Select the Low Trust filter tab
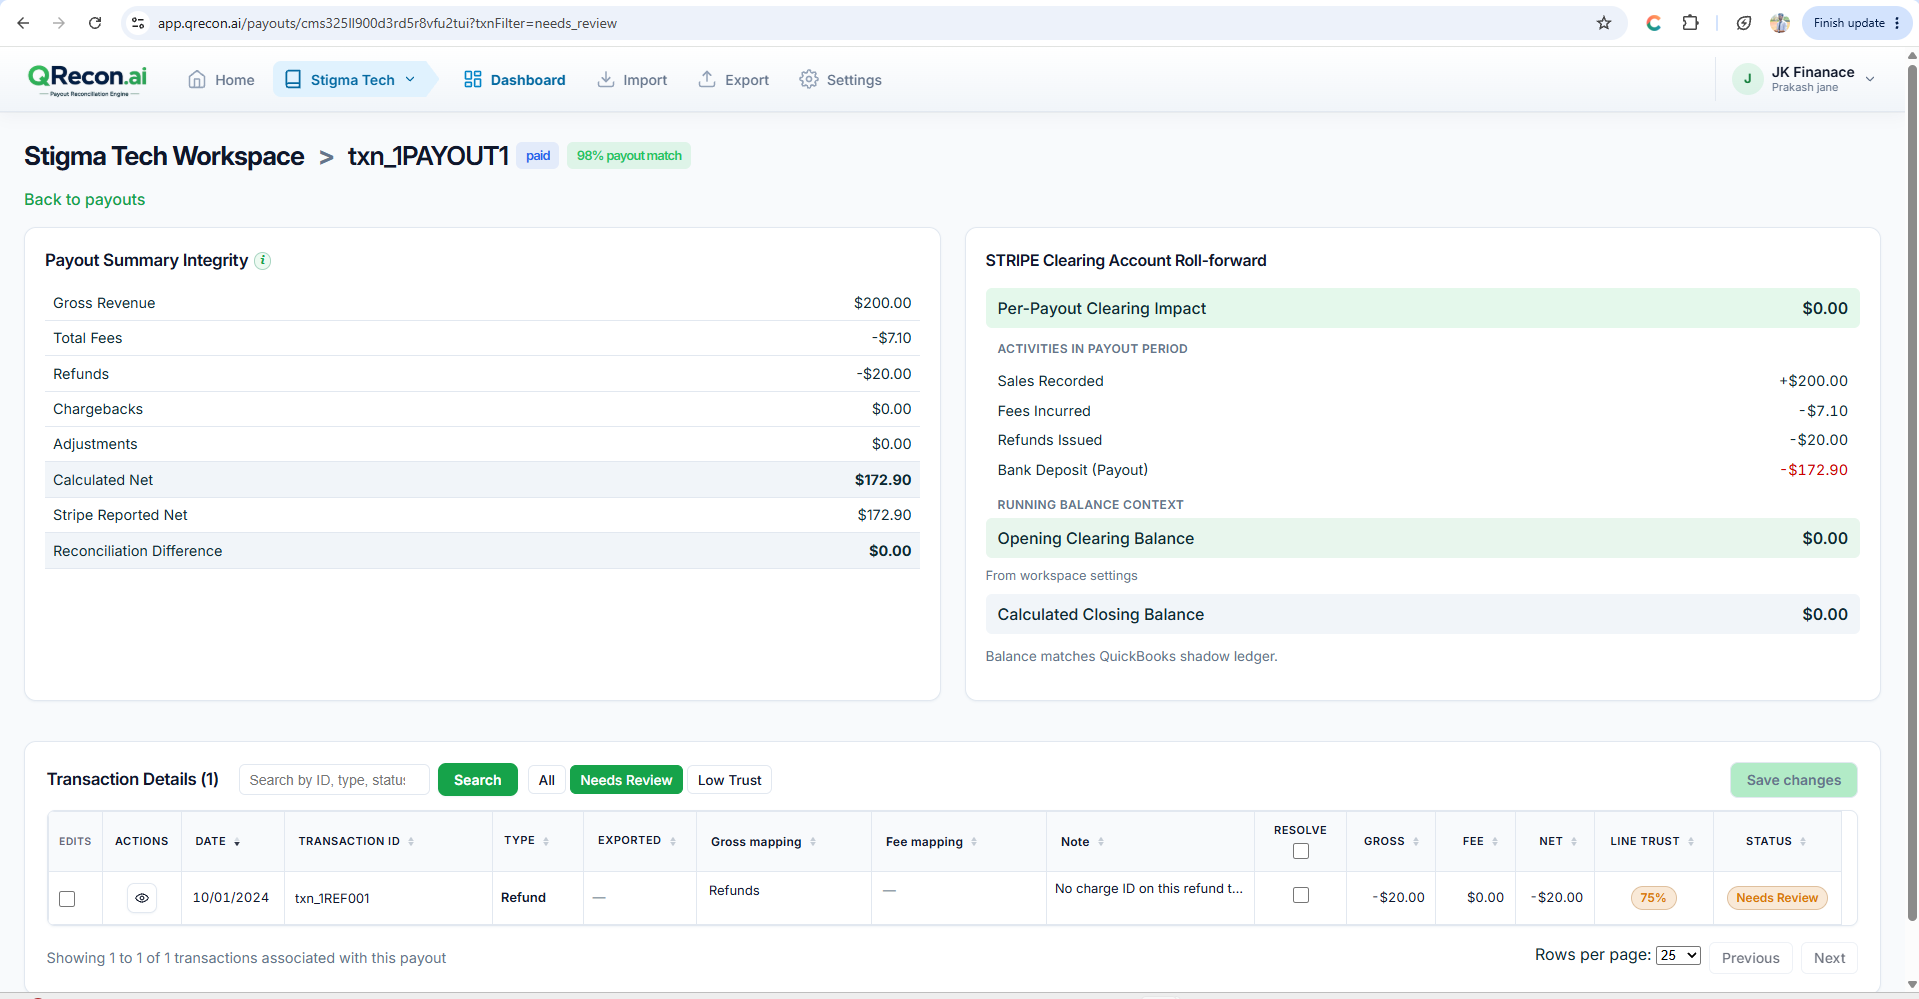The image size is (1919, 999). click(x=729, y=780)
